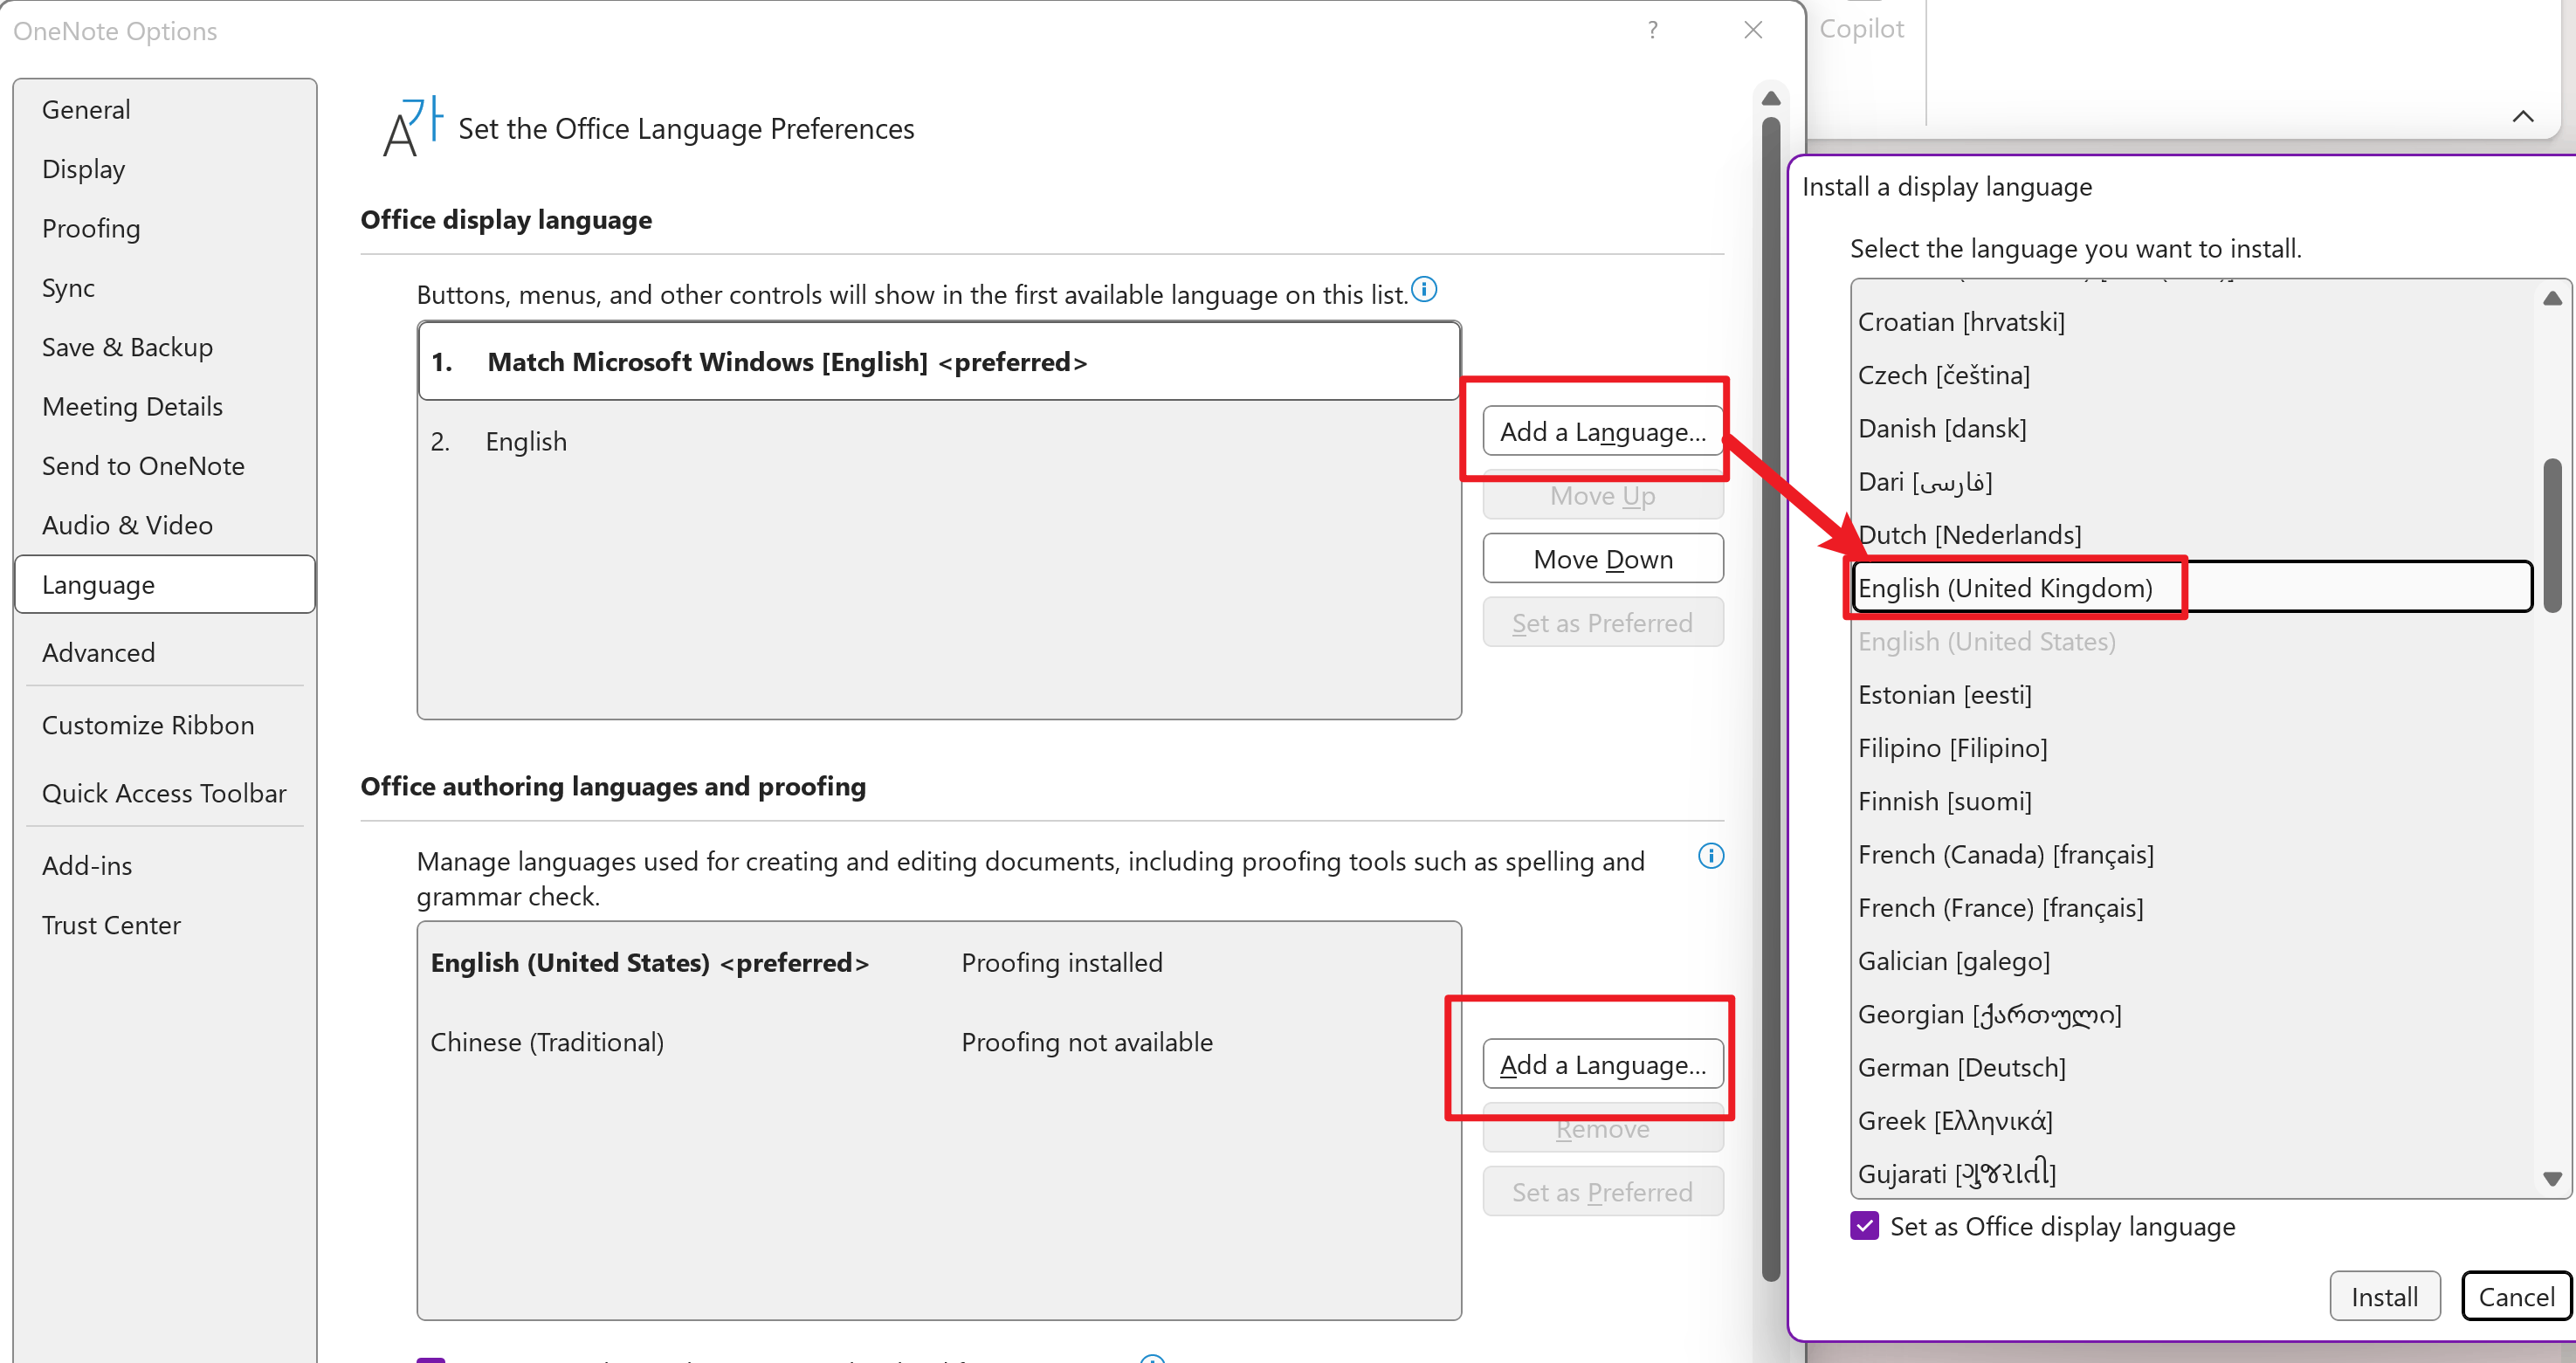This screenshot has width=2576, height=1363.
Task: Open Audio & Video options
Action: click(x=166, y=525)
